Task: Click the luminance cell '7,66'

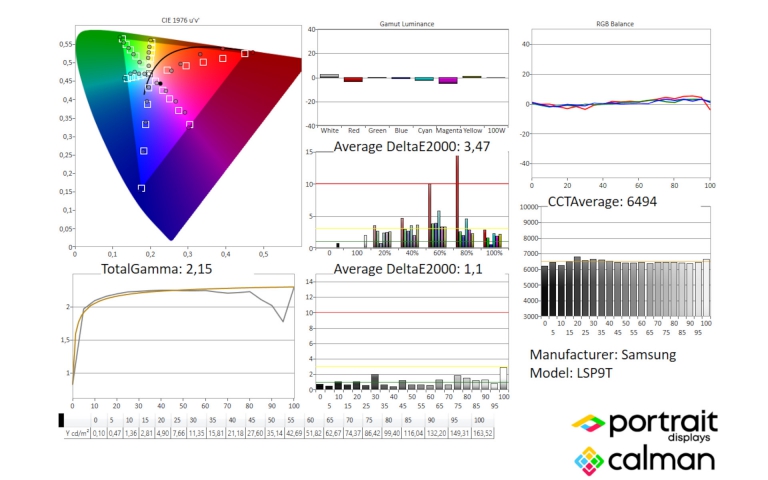Action: (x=179, y=433)
